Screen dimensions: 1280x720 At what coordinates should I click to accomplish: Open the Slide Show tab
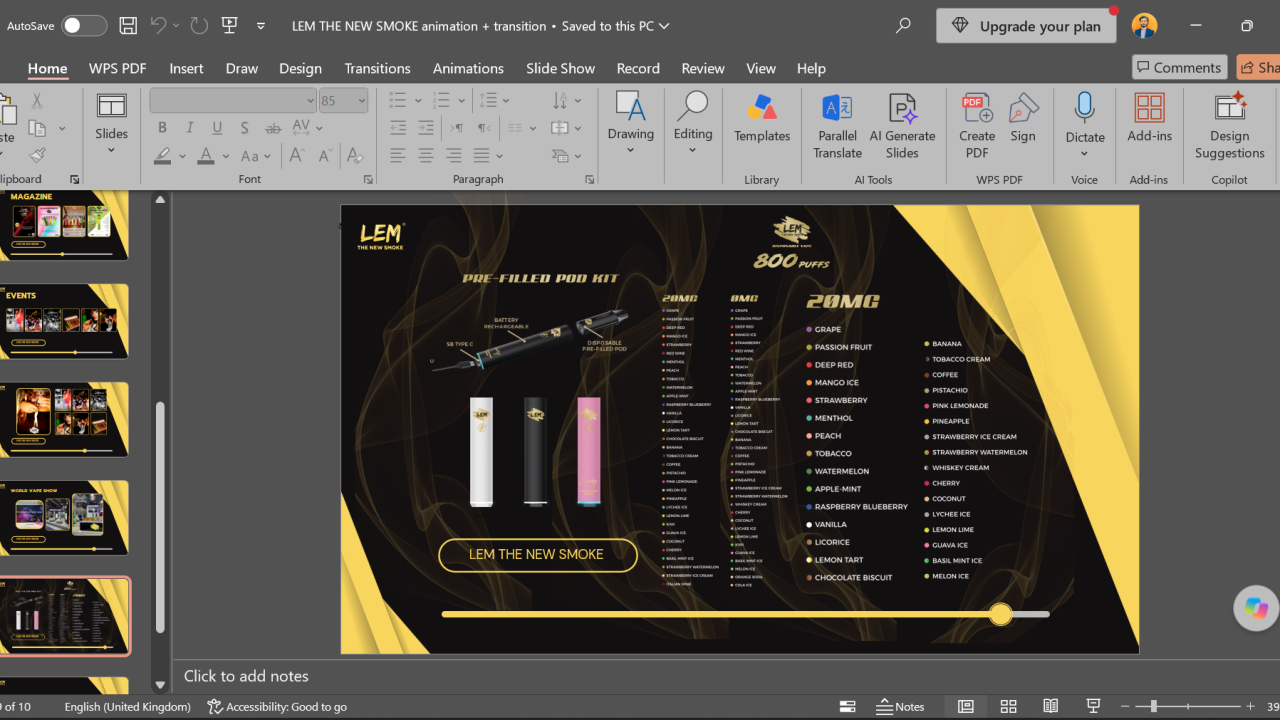(560, 68)
